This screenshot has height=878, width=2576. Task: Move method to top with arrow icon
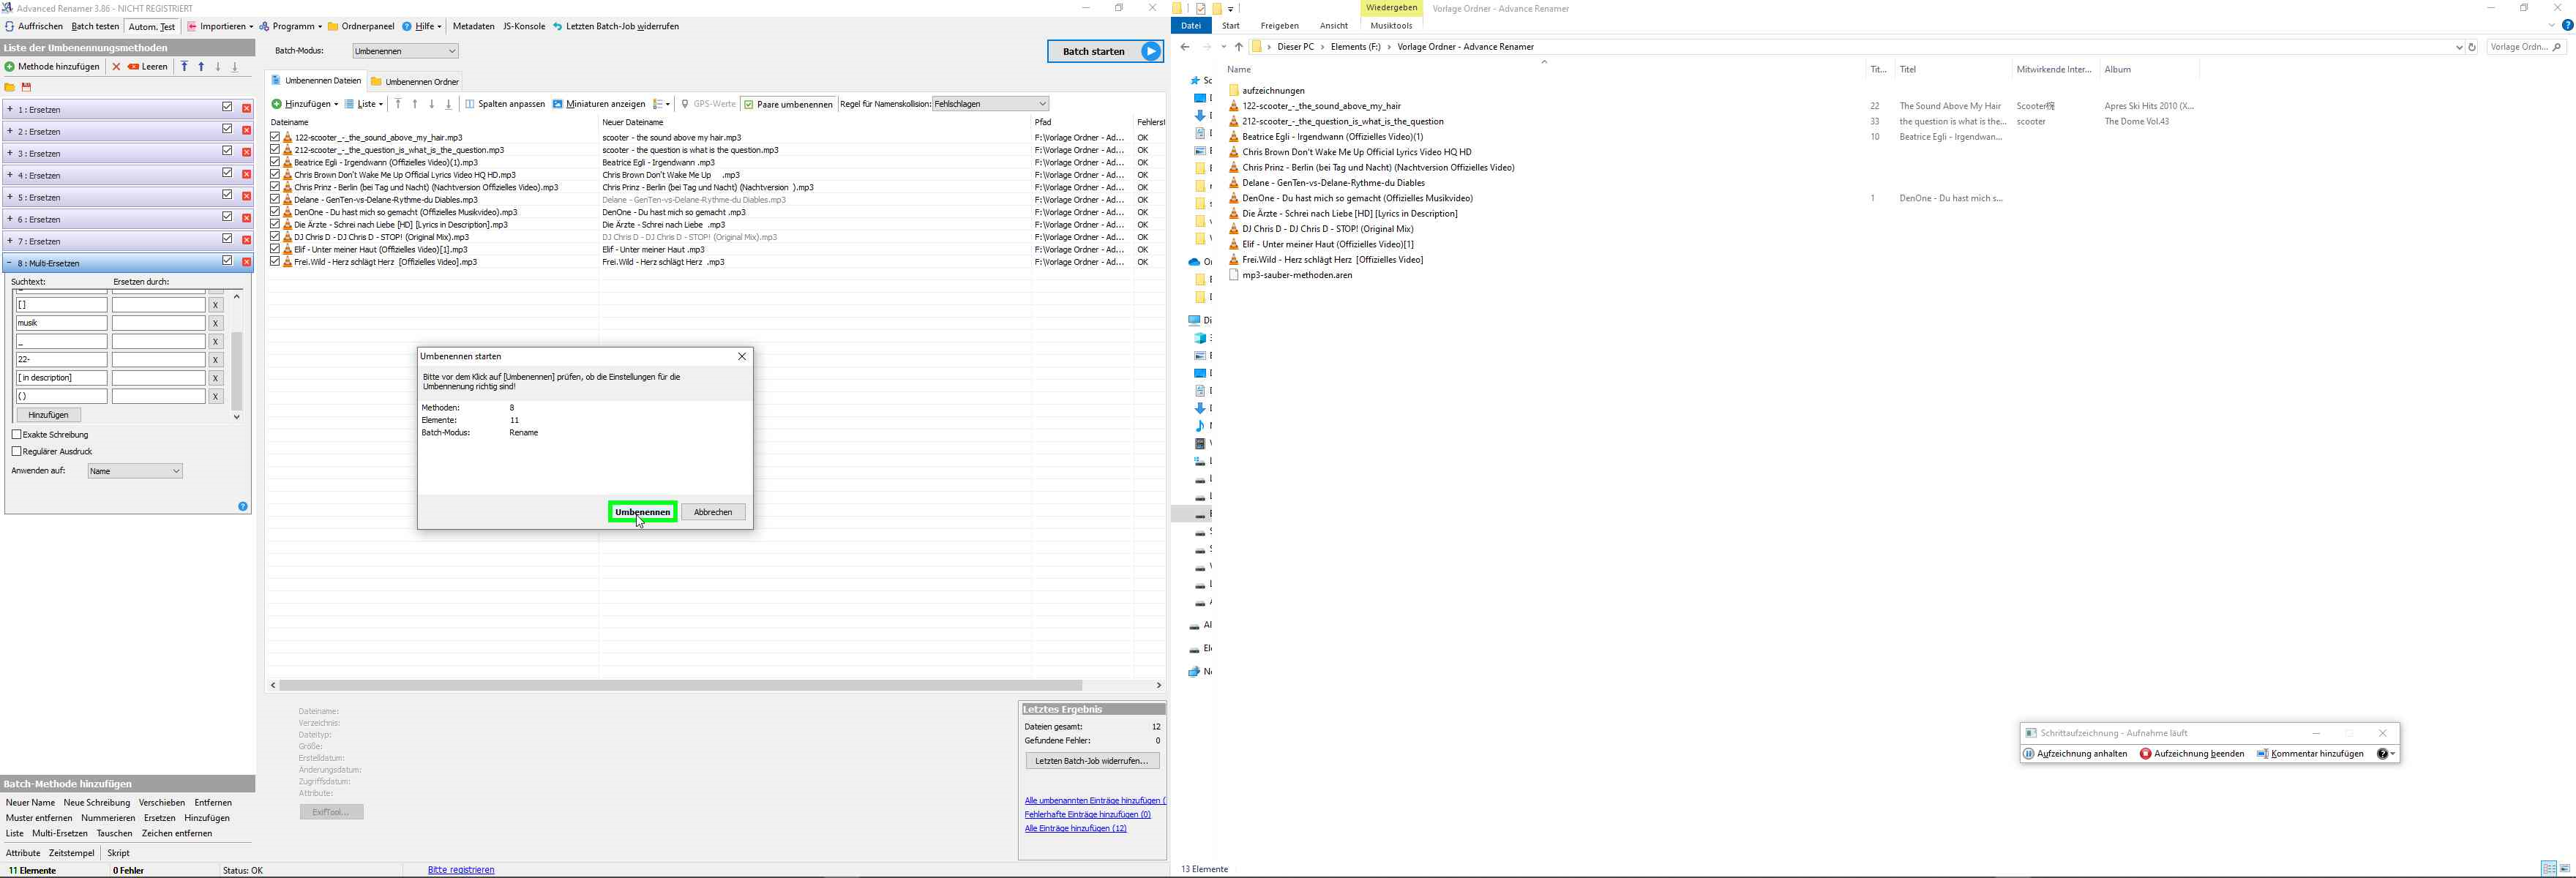(184, 67)
